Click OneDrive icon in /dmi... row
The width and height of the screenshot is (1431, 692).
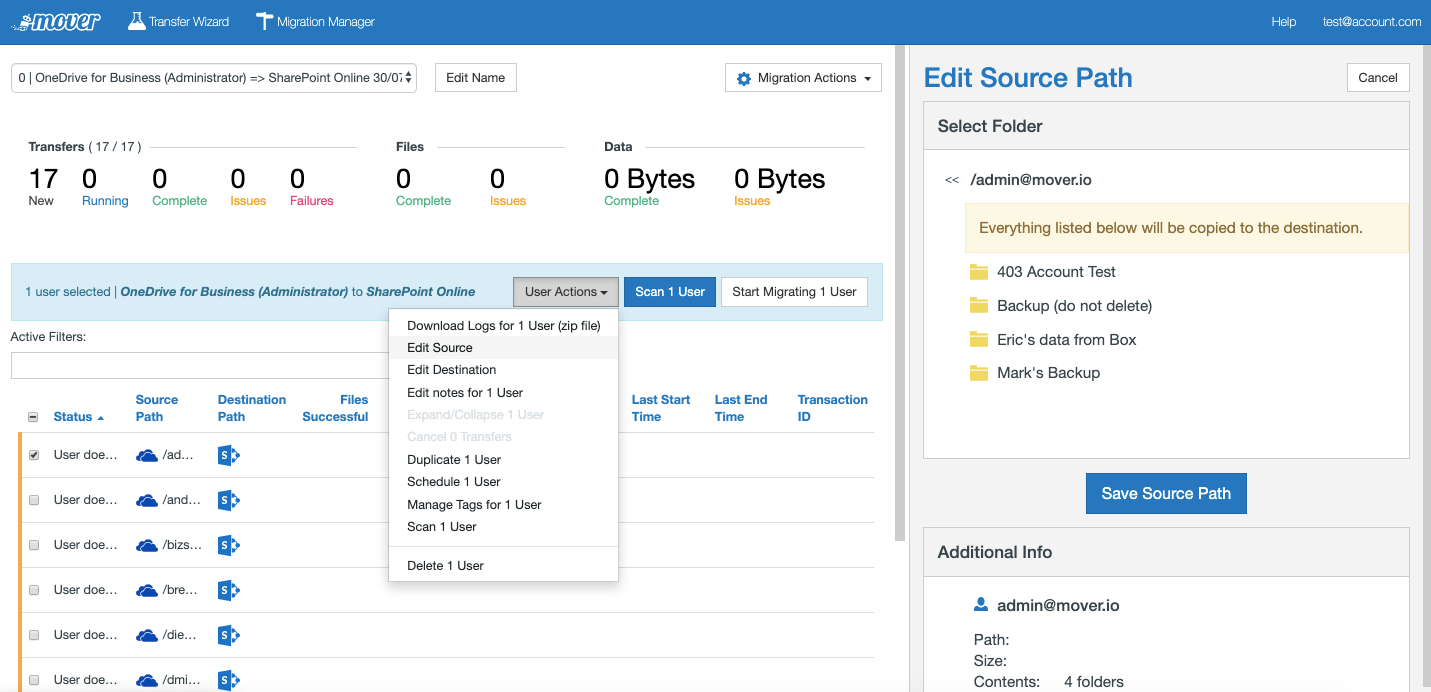(147, 681)
